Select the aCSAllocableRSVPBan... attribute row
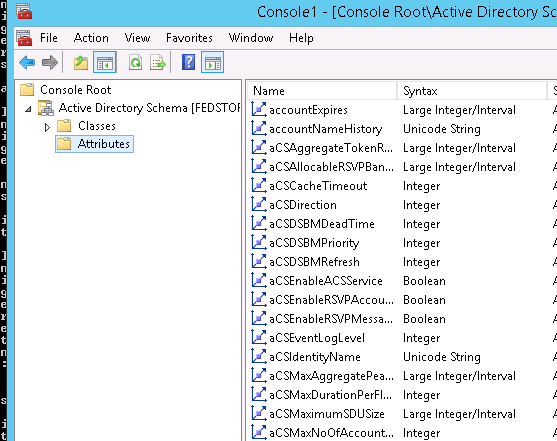 coord(331,167)
